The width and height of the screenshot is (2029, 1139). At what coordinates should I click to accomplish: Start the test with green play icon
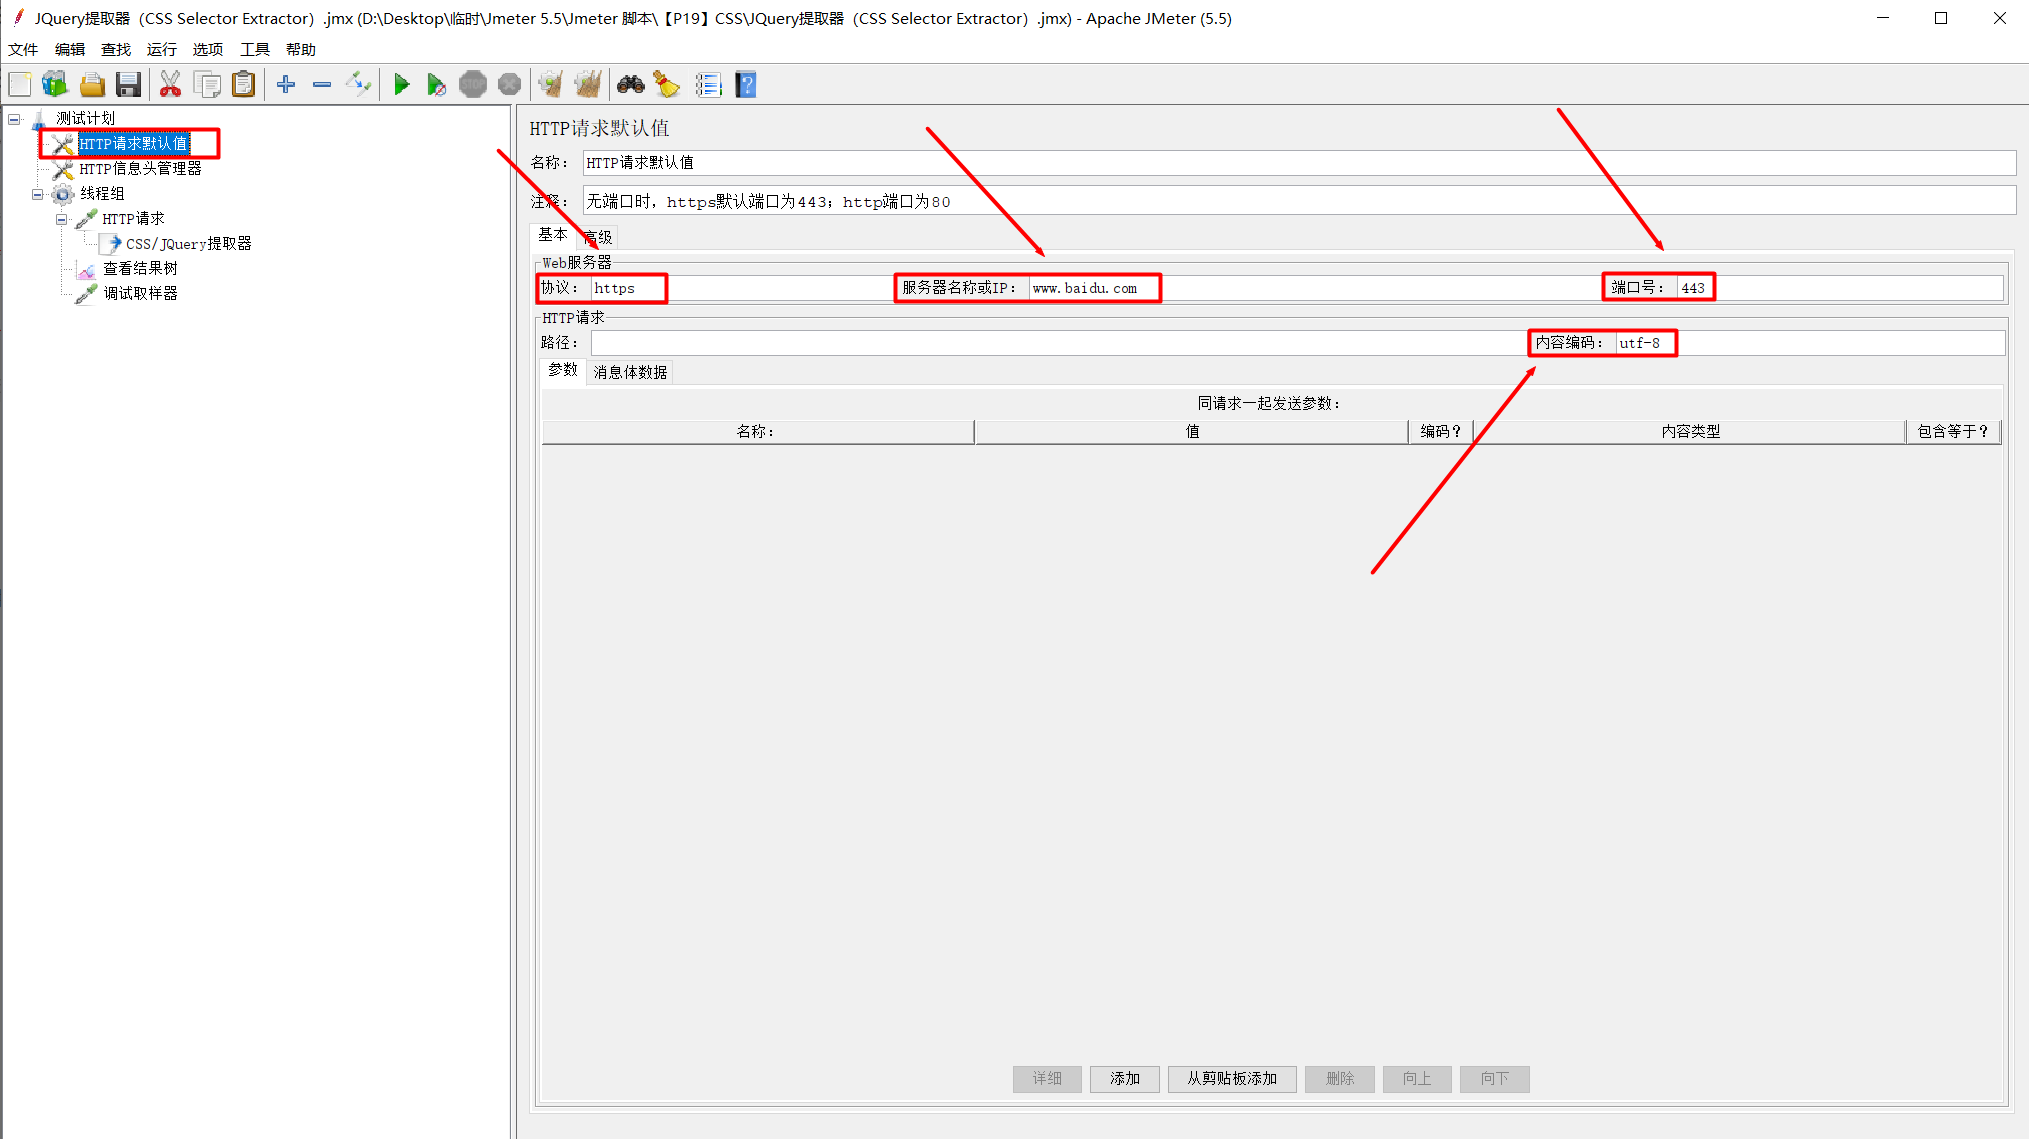(x=401, y=85)
